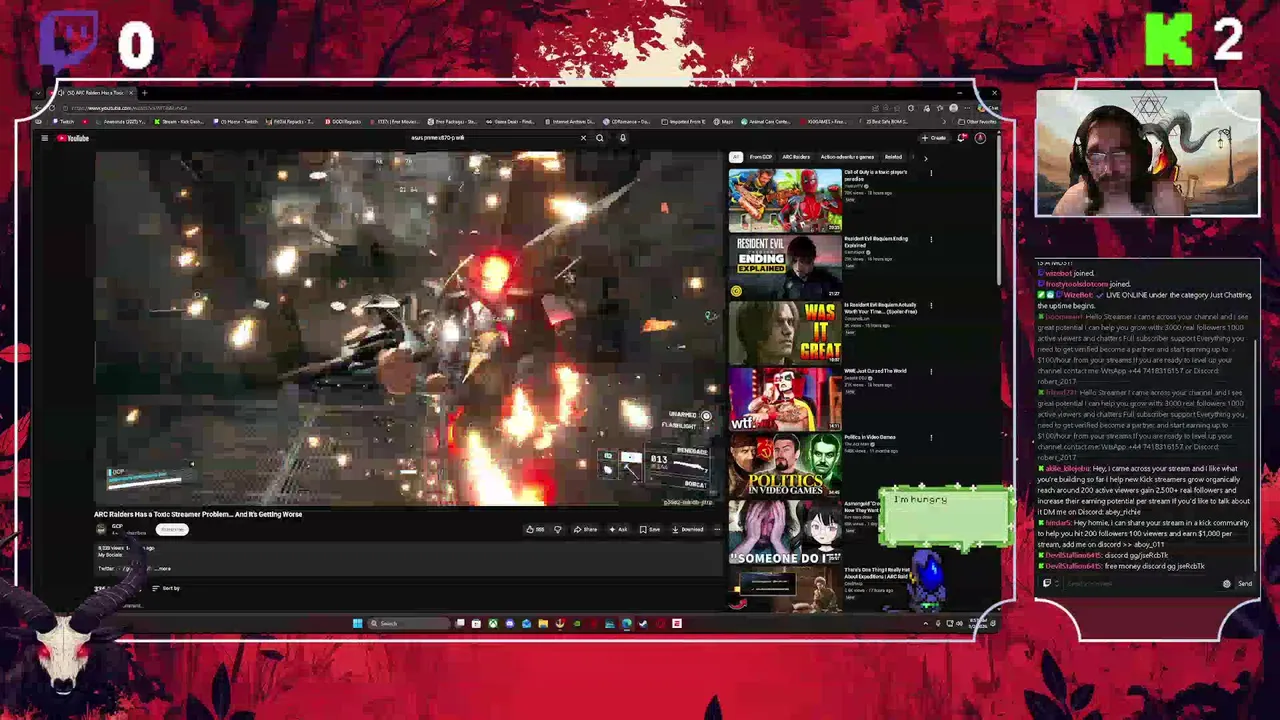Select the All filter chip
Screen dimensions: 1280x720
[x=736, y=157]
